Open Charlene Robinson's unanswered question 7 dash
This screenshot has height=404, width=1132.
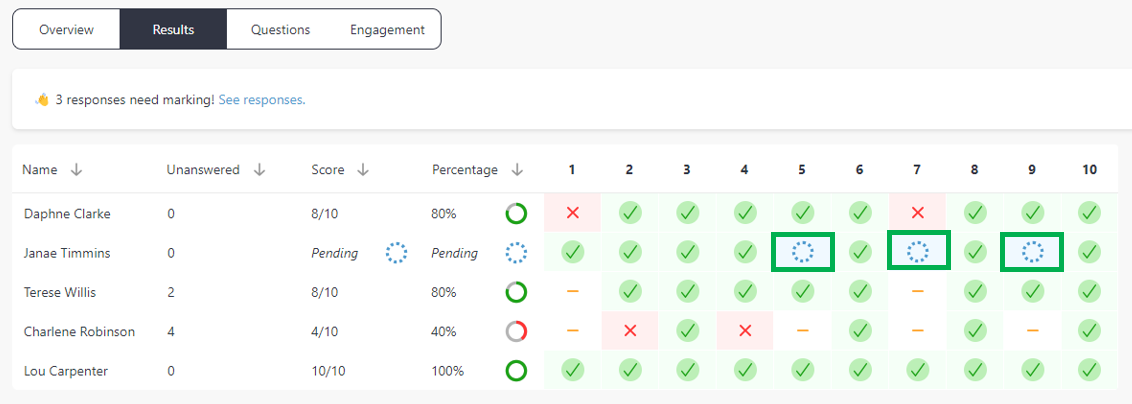918,330
